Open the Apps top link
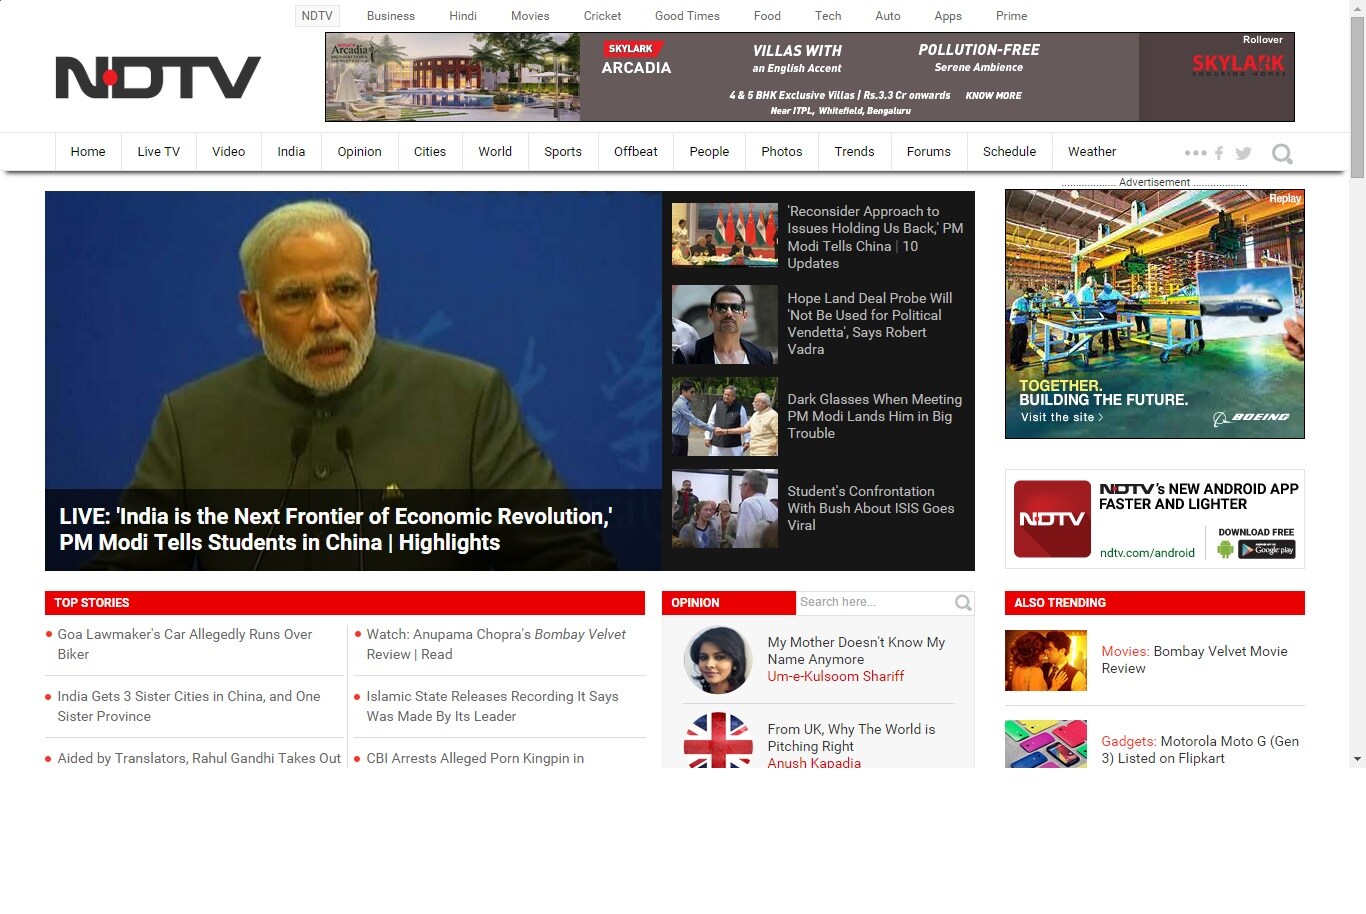This screenshot has height=914, width=1366. pos(948,16)
